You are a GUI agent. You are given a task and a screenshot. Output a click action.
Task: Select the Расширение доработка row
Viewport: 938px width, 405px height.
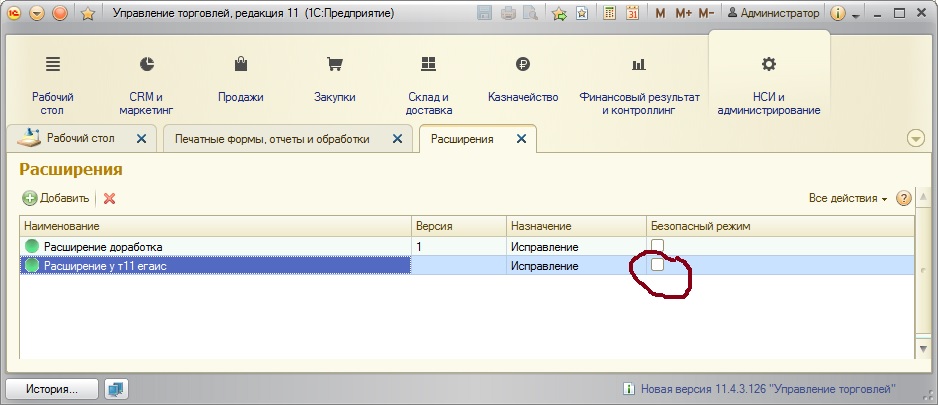[467, 246]
